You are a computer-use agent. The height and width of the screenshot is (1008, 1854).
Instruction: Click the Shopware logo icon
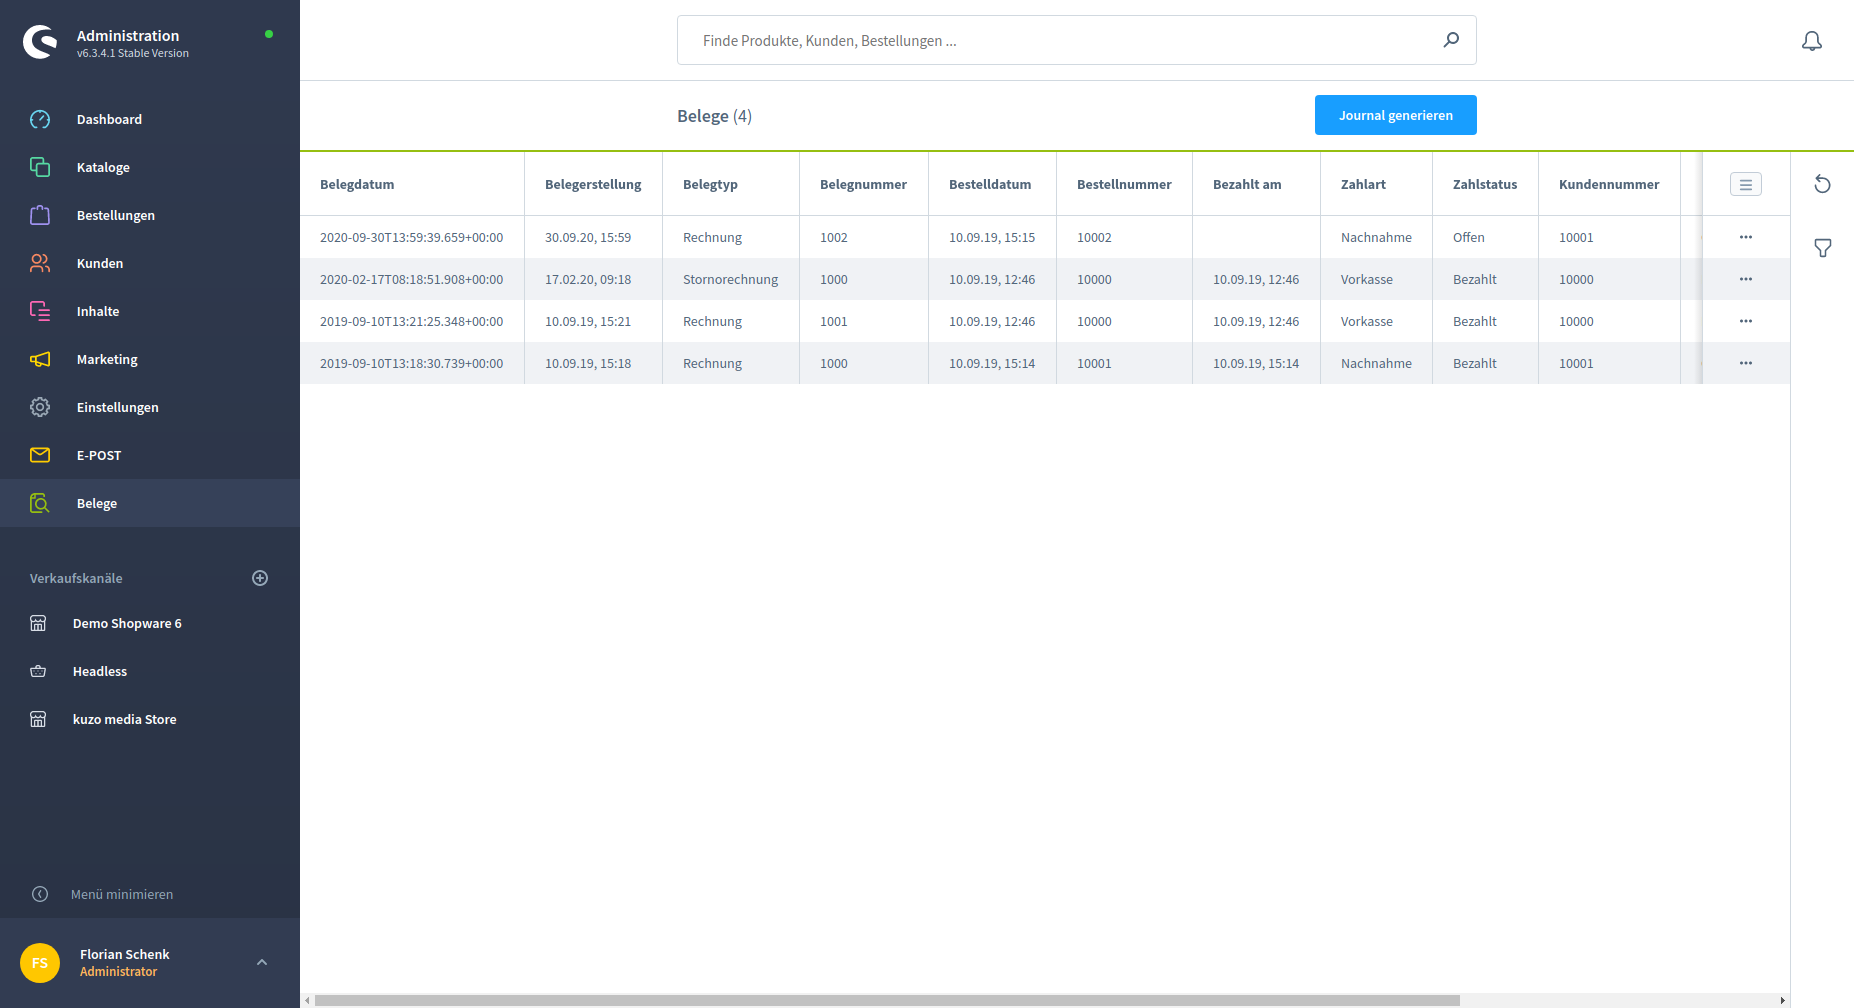click(40, 42)
